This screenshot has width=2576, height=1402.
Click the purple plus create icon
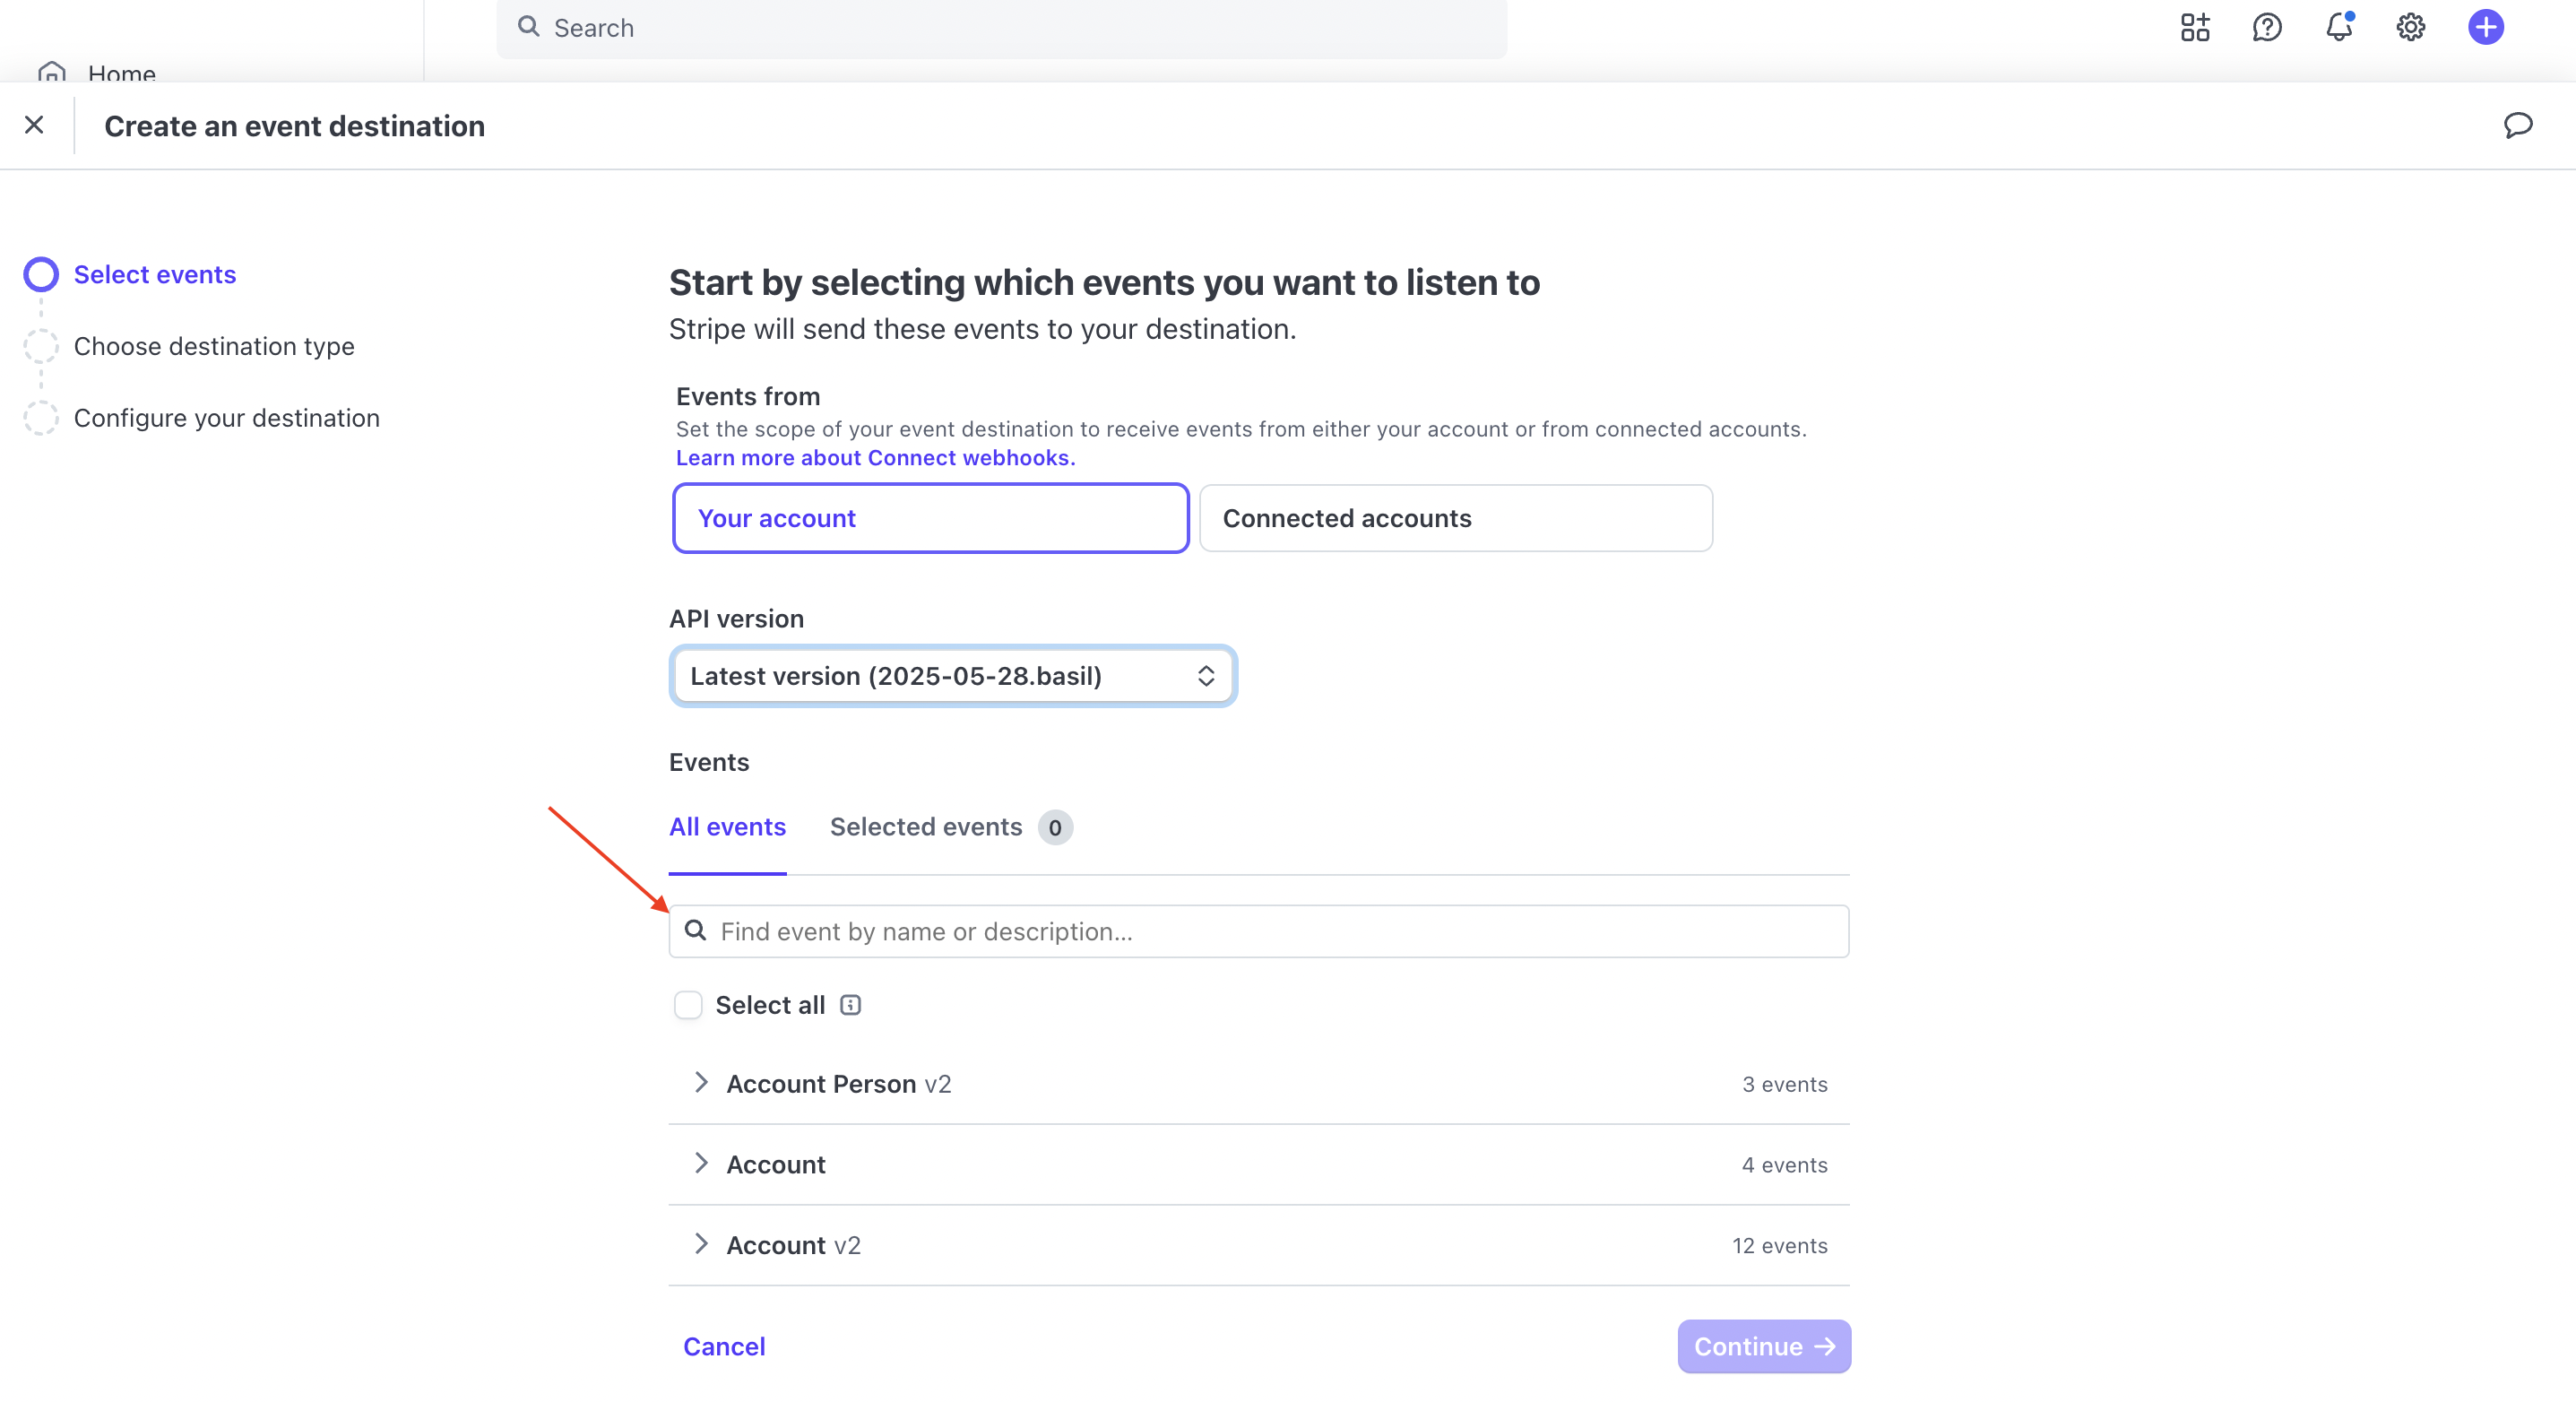coord(2485,27)
